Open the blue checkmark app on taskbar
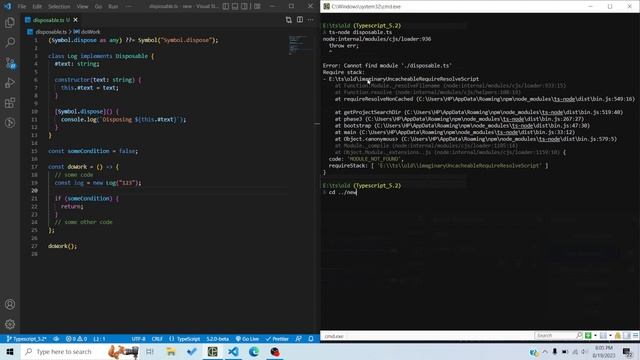Image resolution: width=640 pixels, height=360 pixels. (191, 351)
